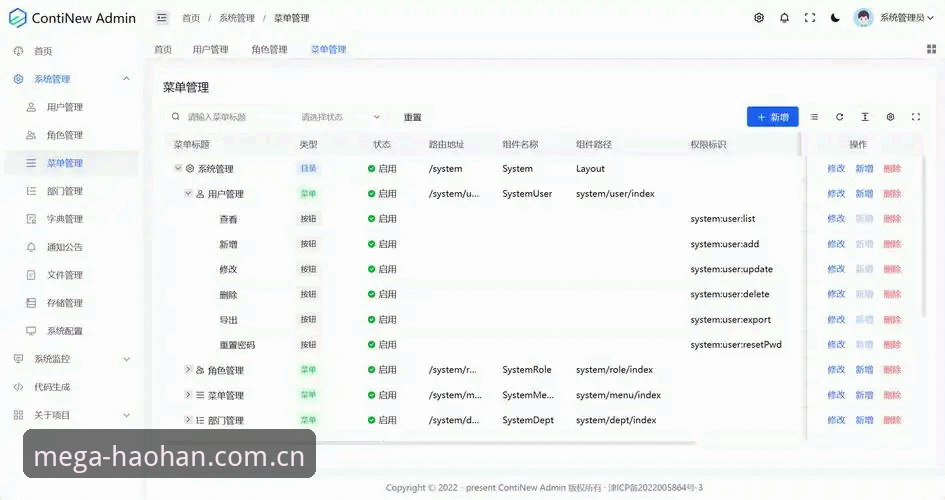Click 新增 for the 系统管理 row
The image size is (945, 500).
click(864, 169)
